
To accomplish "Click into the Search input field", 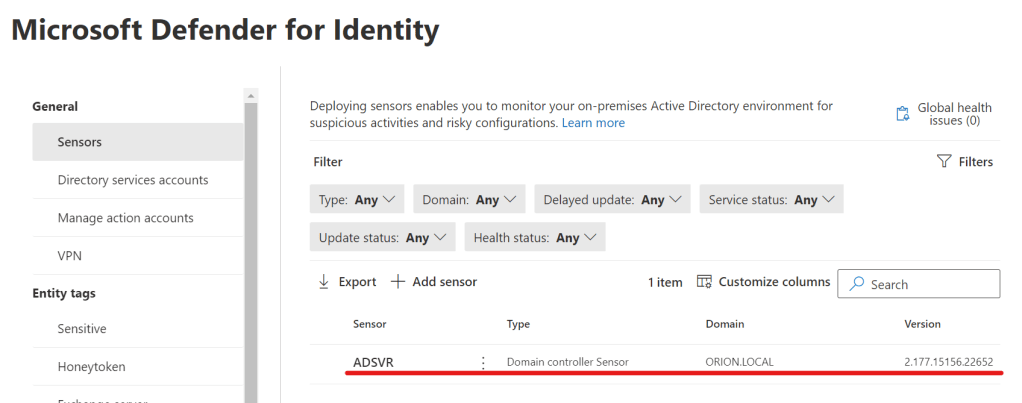I will point(930,284).
